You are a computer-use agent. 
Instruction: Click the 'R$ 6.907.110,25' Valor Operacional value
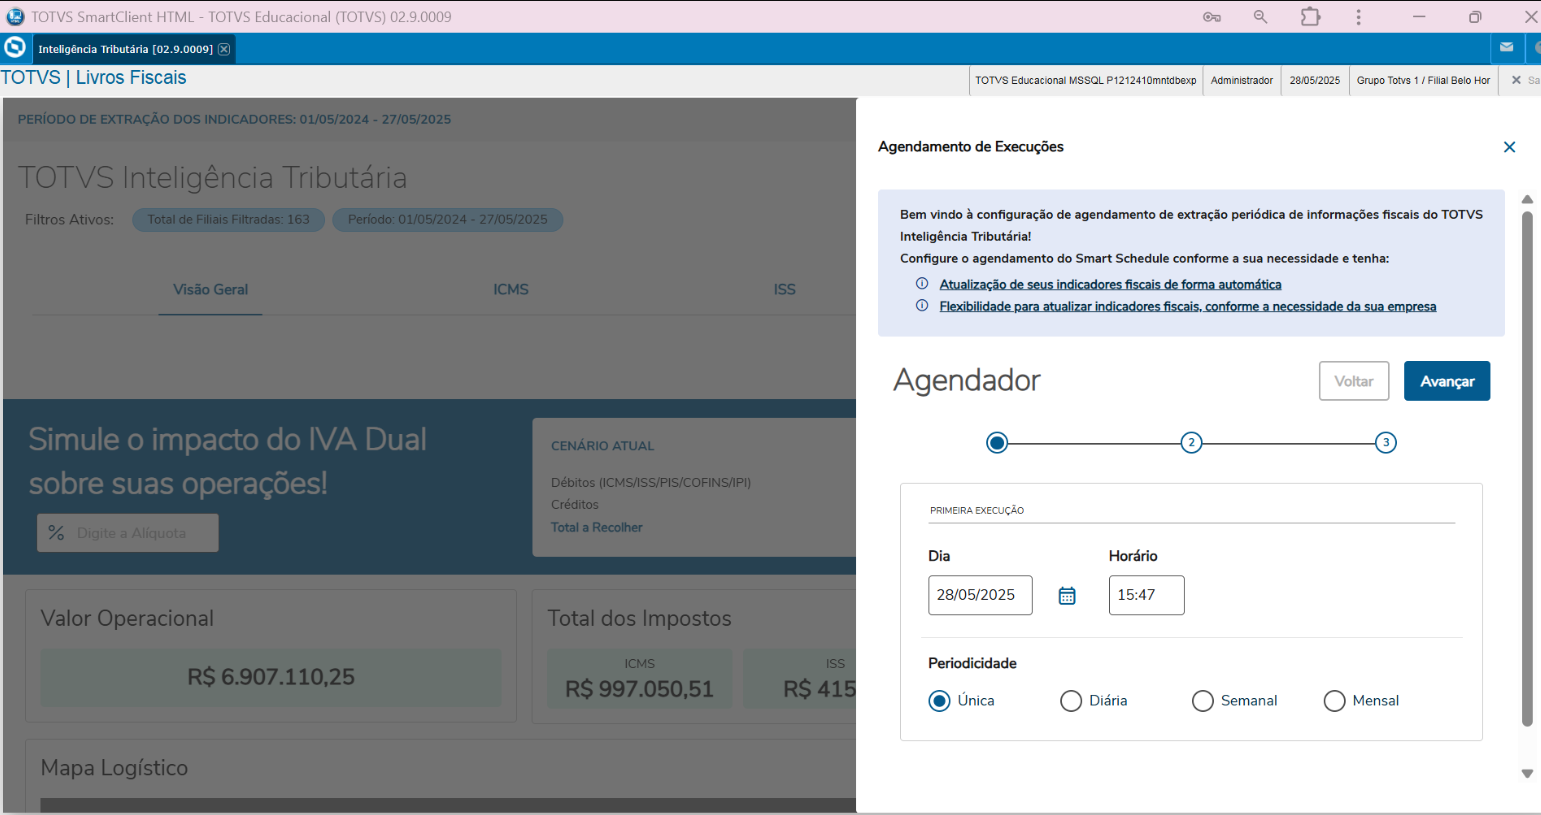(271, 678)
